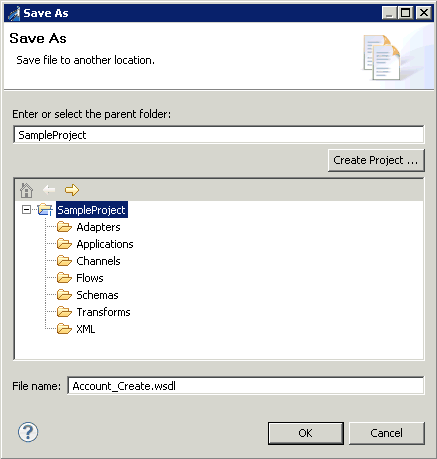Maximize the Save As dialog window
Image resolution: width=437 pixels, height=459 pixels.
(x=406, y=13)
